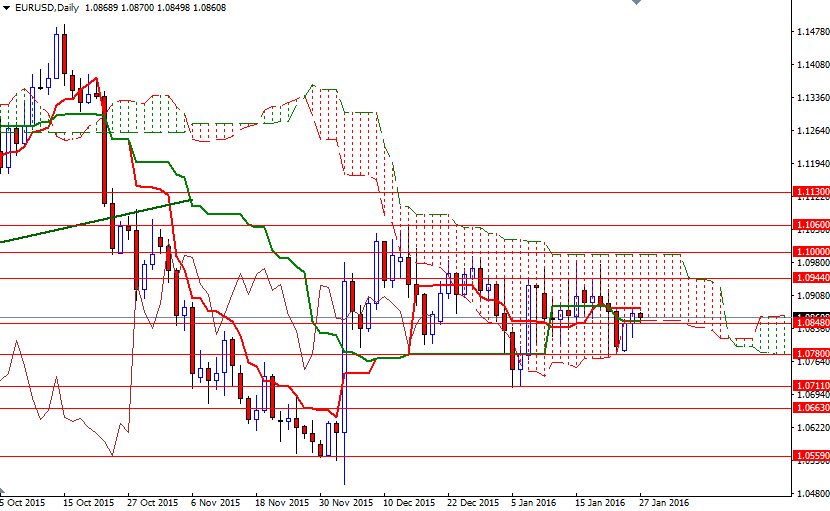The image size is (830, 511).
Task: Click the OHLC values 1.08689 1.08700 1.08498 1.08608
Action: tap(155, 8)
